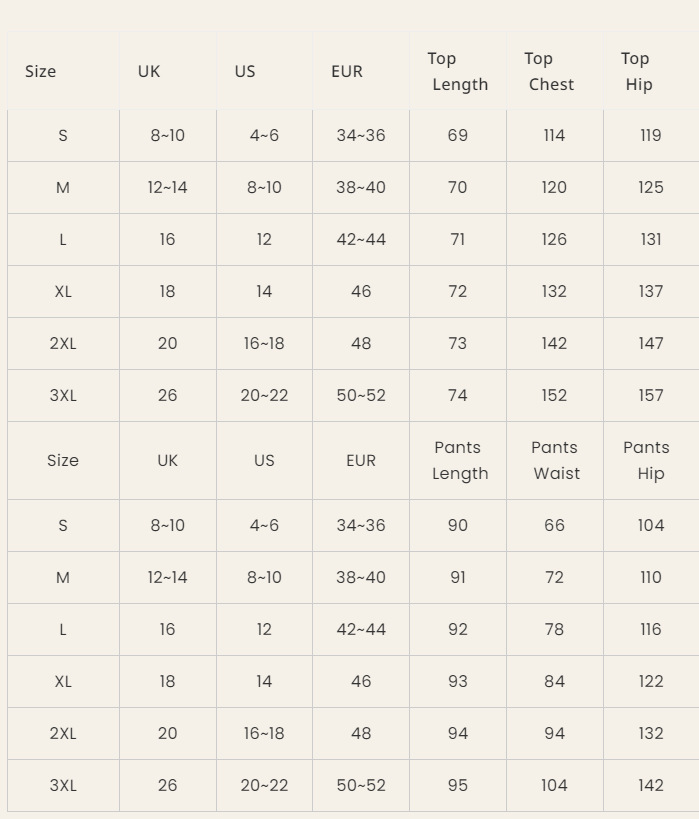Select the top length value 69

click(x=458, y=135)
